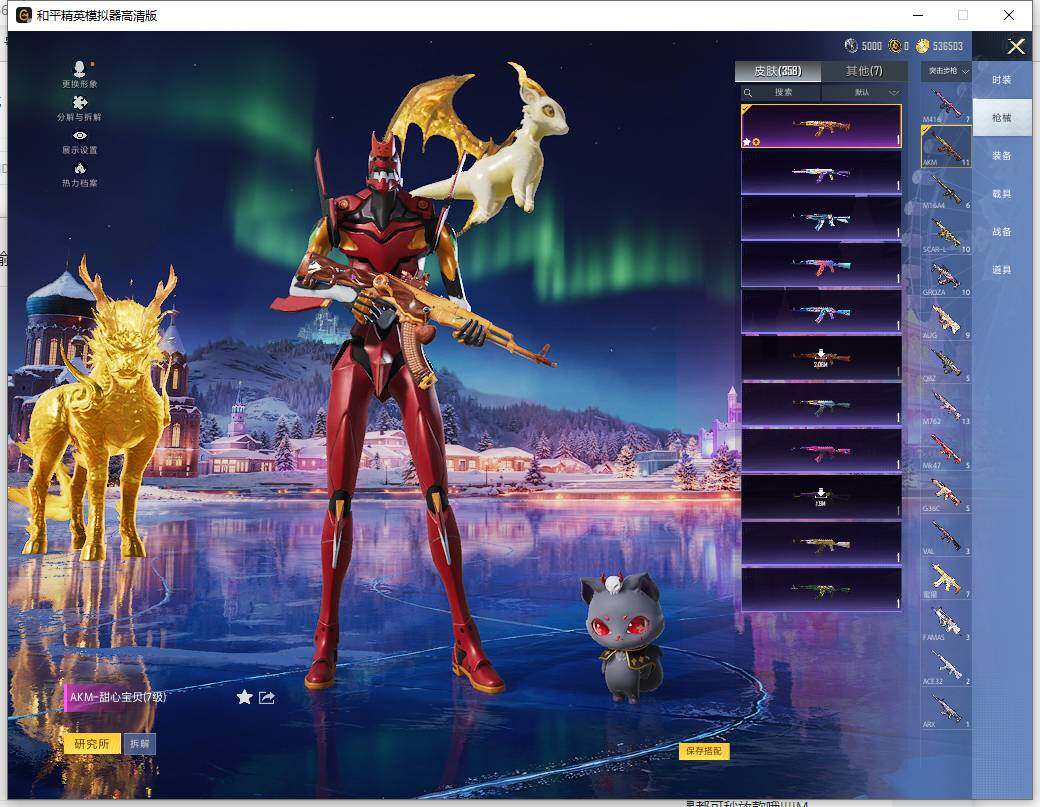Select the fifth AKM skin thumbnail

[821, 312]
